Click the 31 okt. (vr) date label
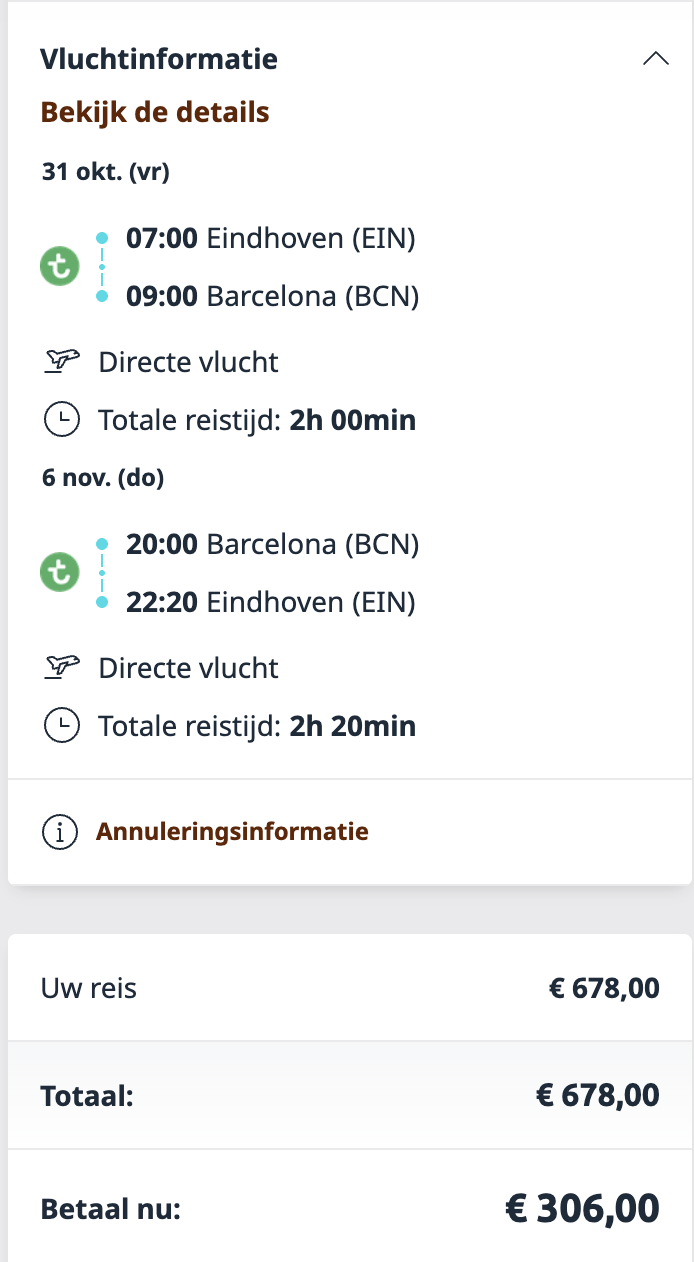Image resolution: width=694 pixels, height=1262 pixels. click(x=106, y=172)
